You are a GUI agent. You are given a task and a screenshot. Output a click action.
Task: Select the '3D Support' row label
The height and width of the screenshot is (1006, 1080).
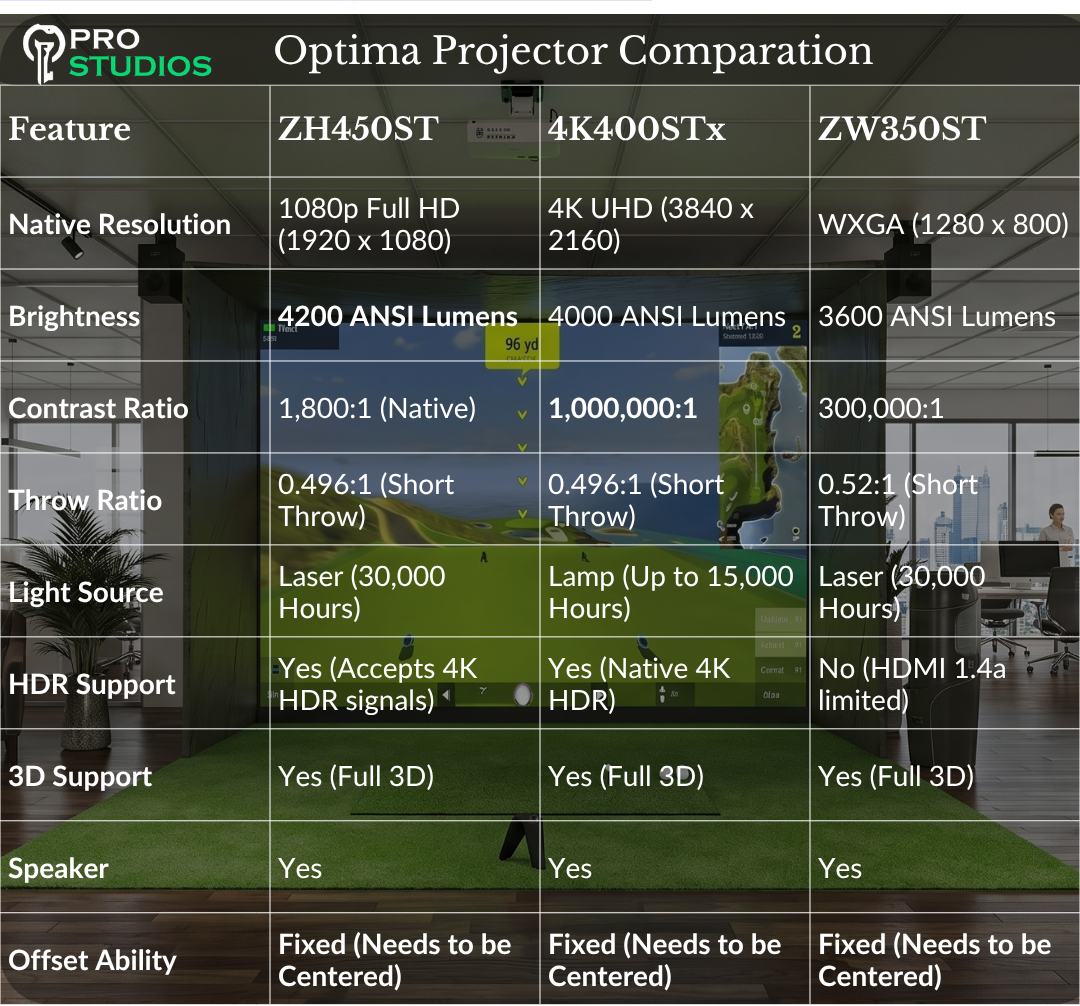(80, 777)
